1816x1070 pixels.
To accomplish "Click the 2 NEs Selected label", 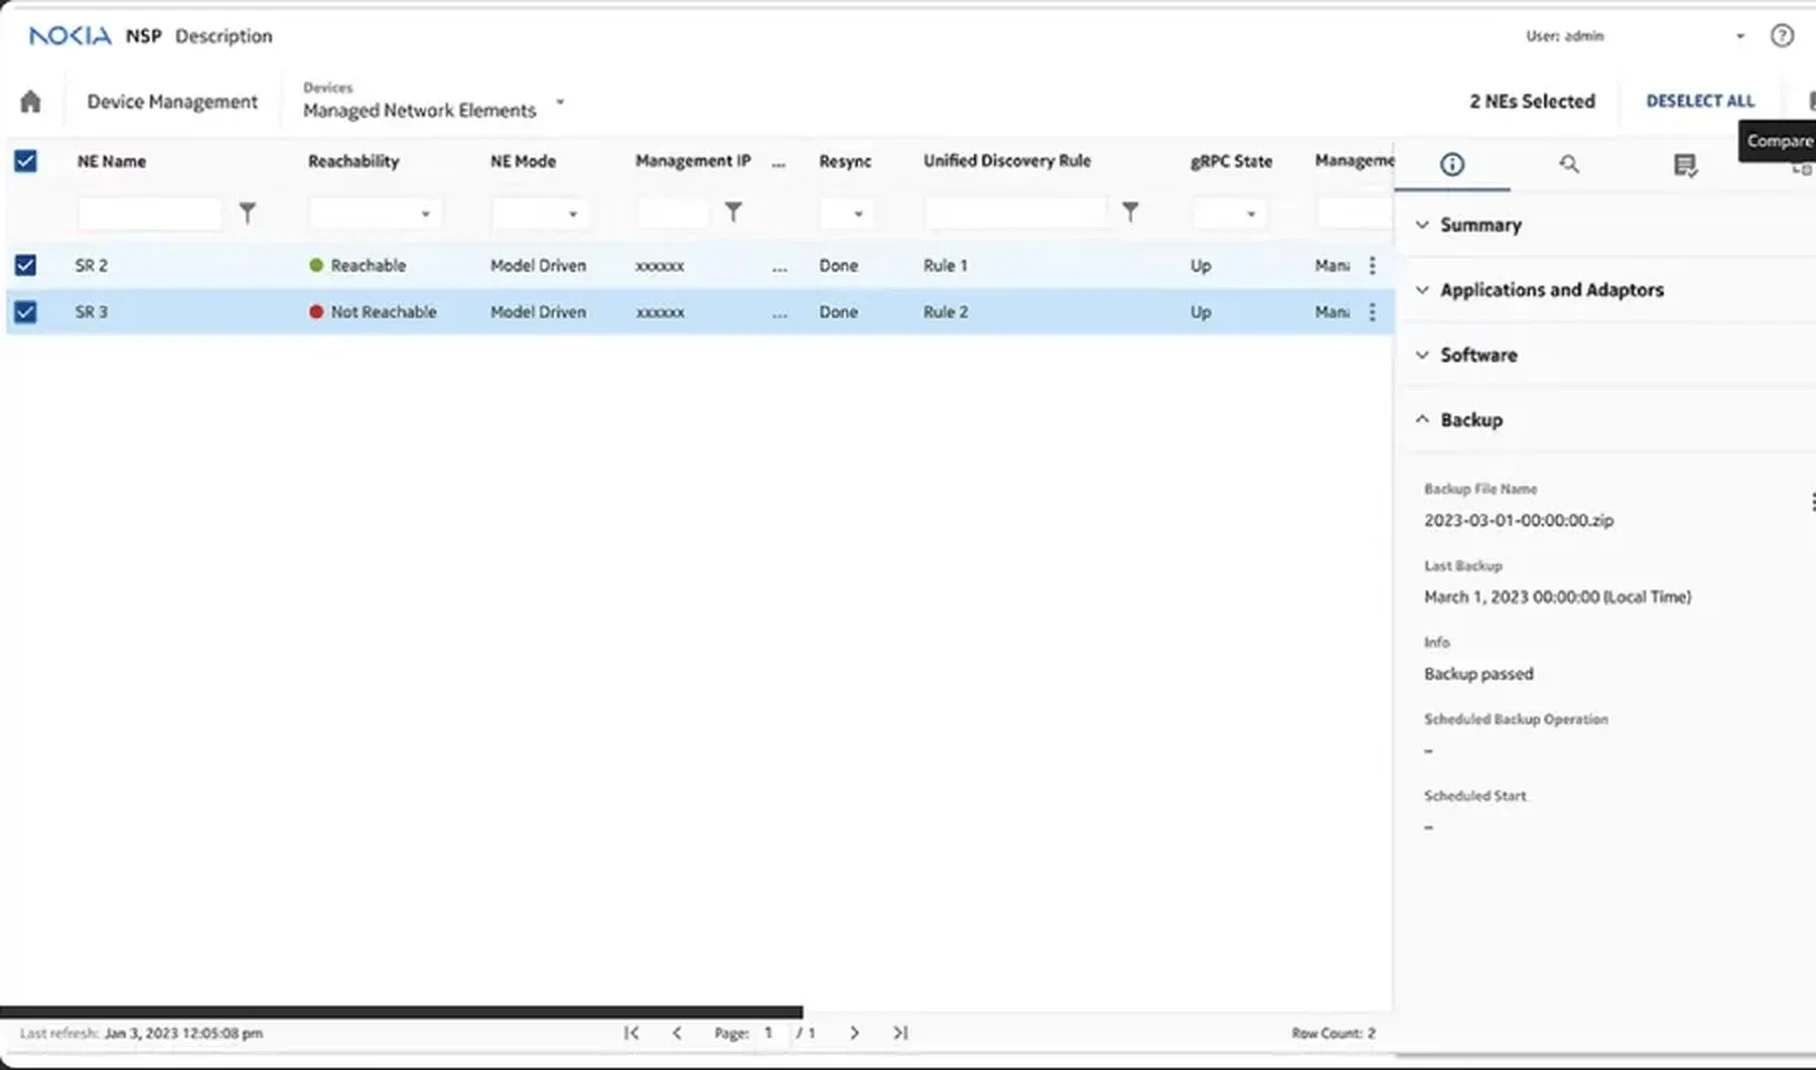I will tap(1532, 101).
